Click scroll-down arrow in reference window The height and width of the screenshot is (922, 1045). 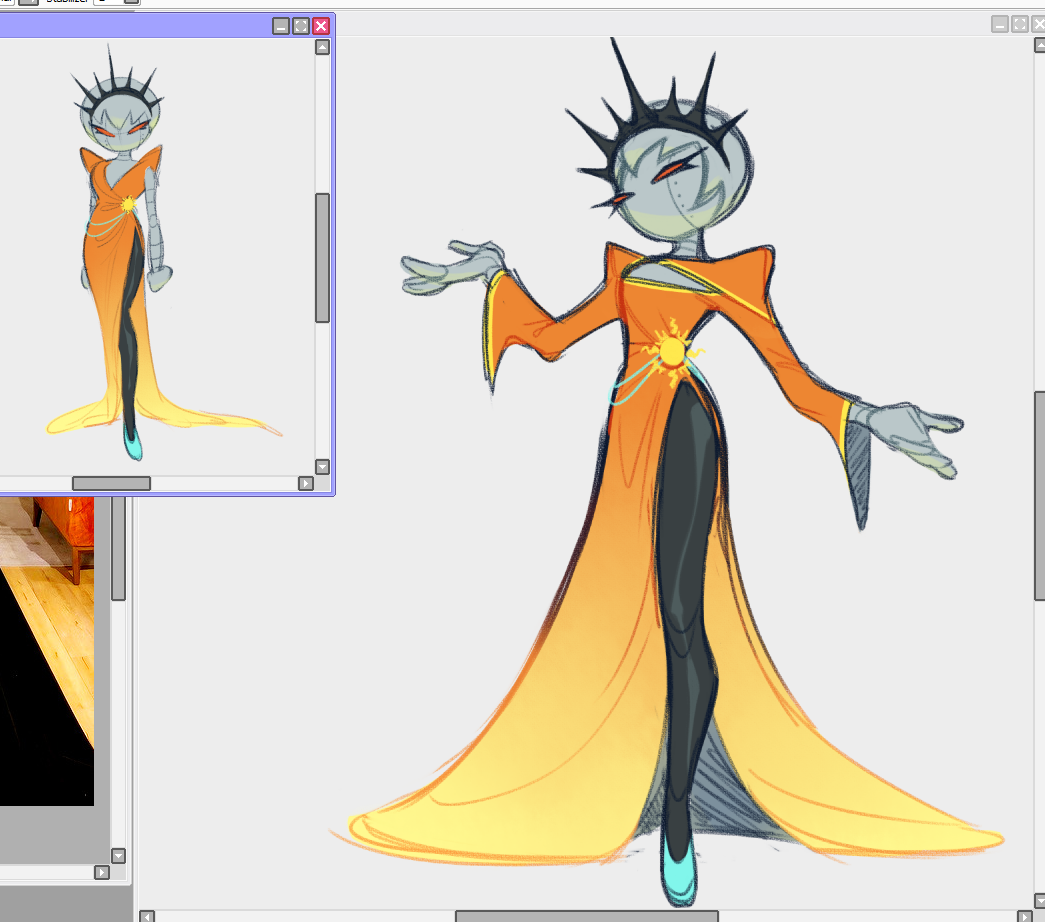322,466
